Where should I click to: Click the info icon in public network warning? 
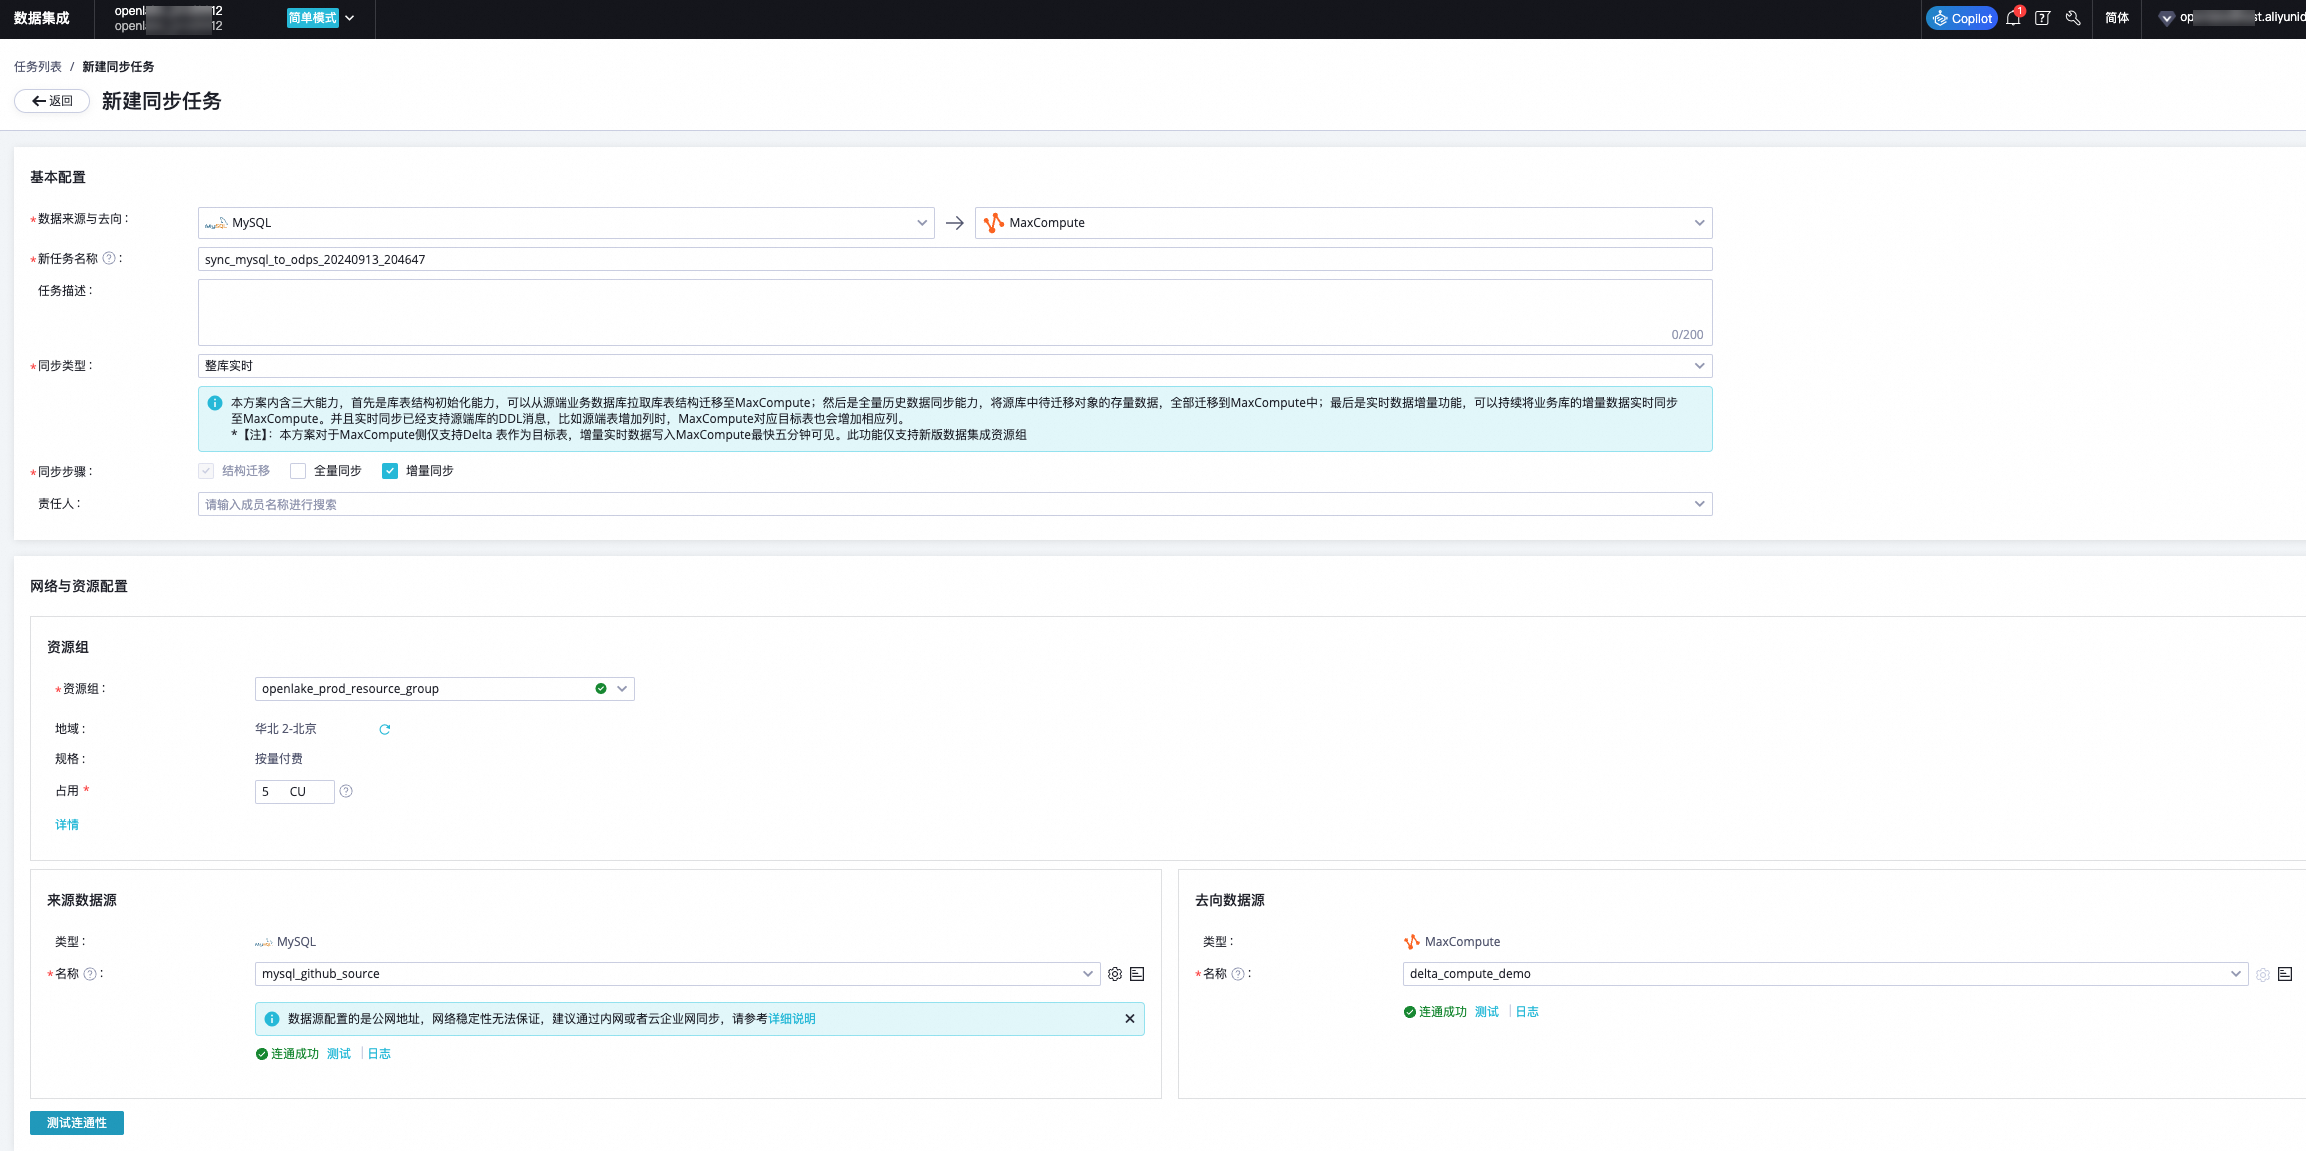pyautogui.click(x=272, y=1019)
